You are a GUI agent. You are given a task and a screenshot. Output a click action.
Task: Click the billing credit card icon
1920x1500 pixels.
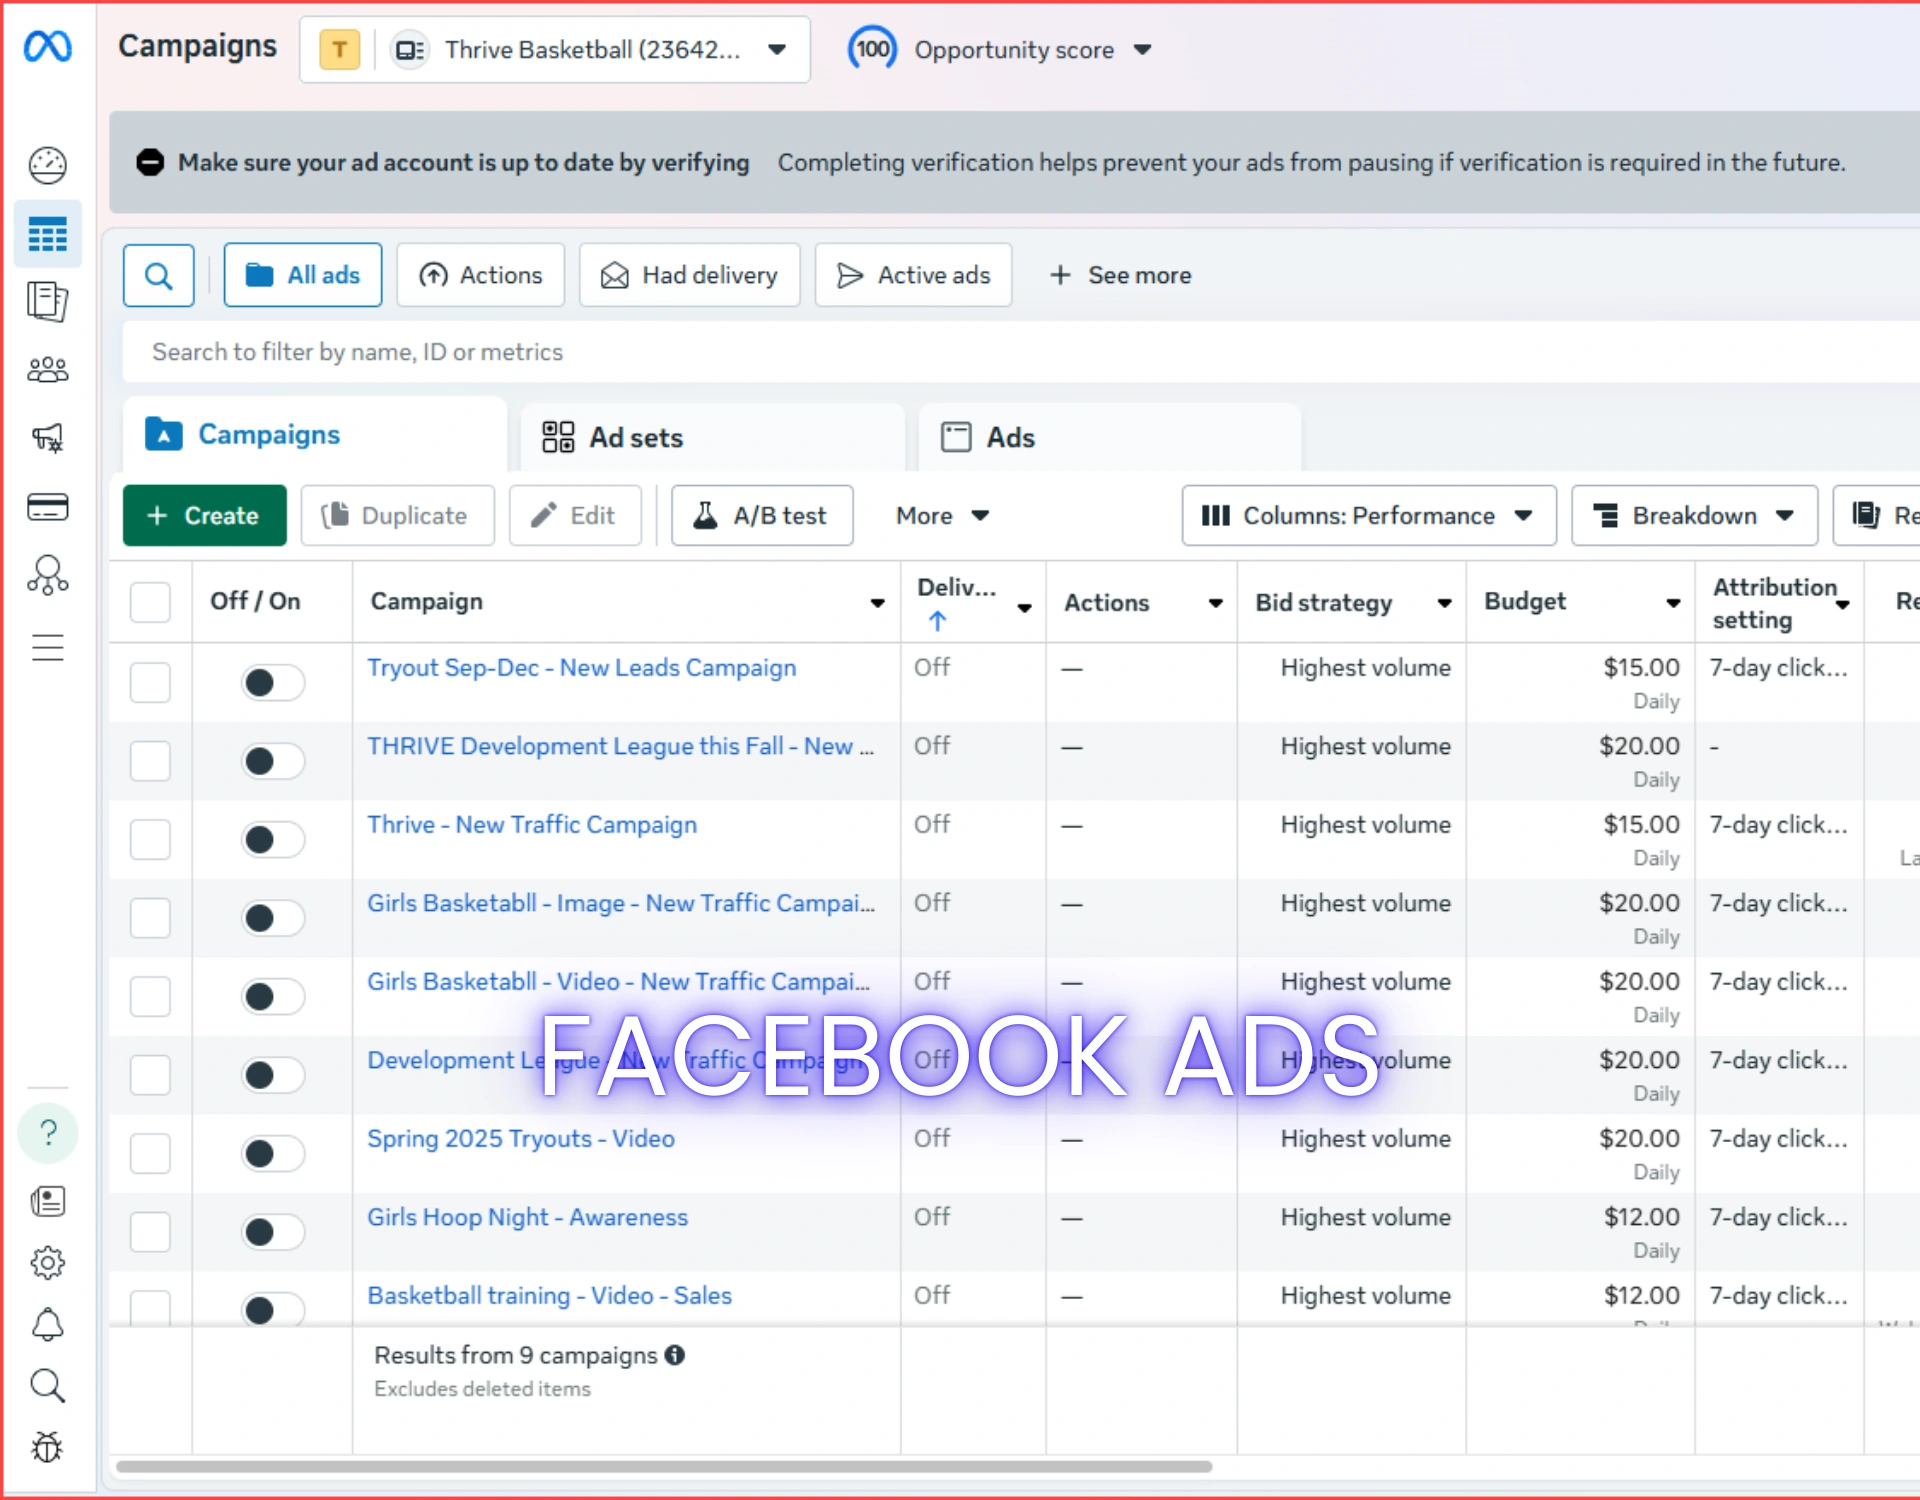[x=47, y=507]
